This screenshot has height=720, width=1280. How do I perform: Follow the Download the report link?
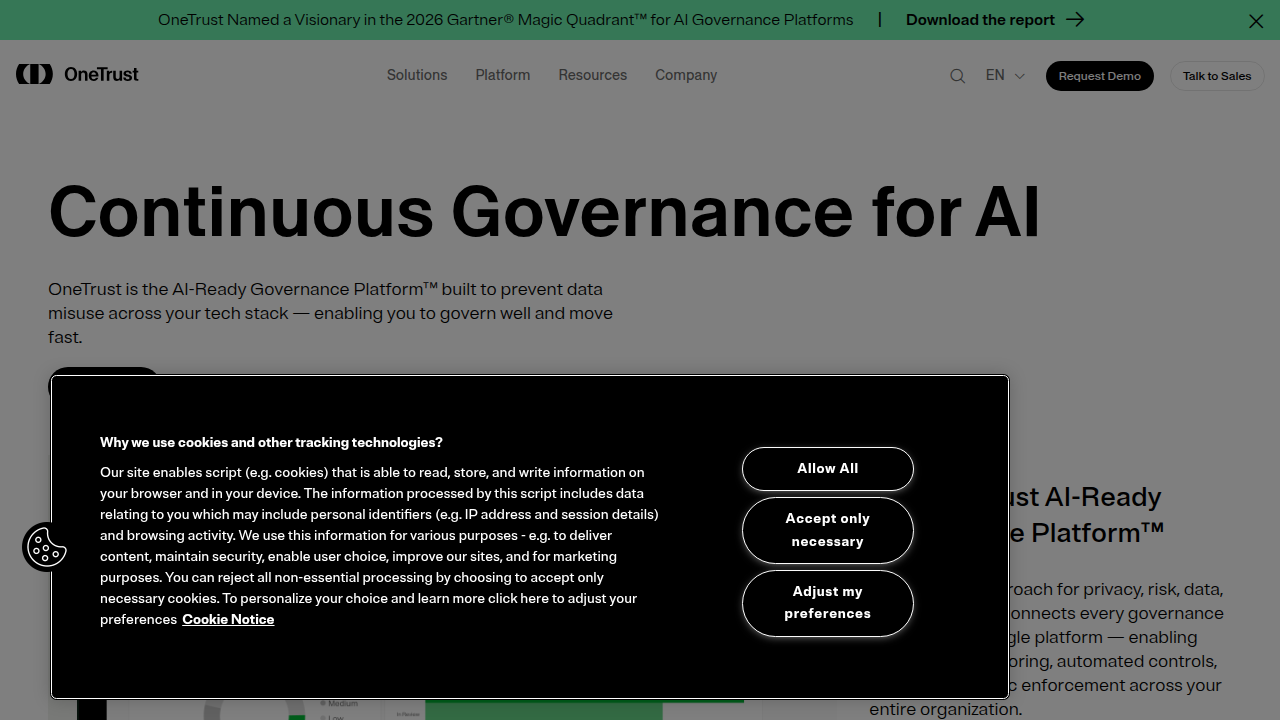point(980,20)
